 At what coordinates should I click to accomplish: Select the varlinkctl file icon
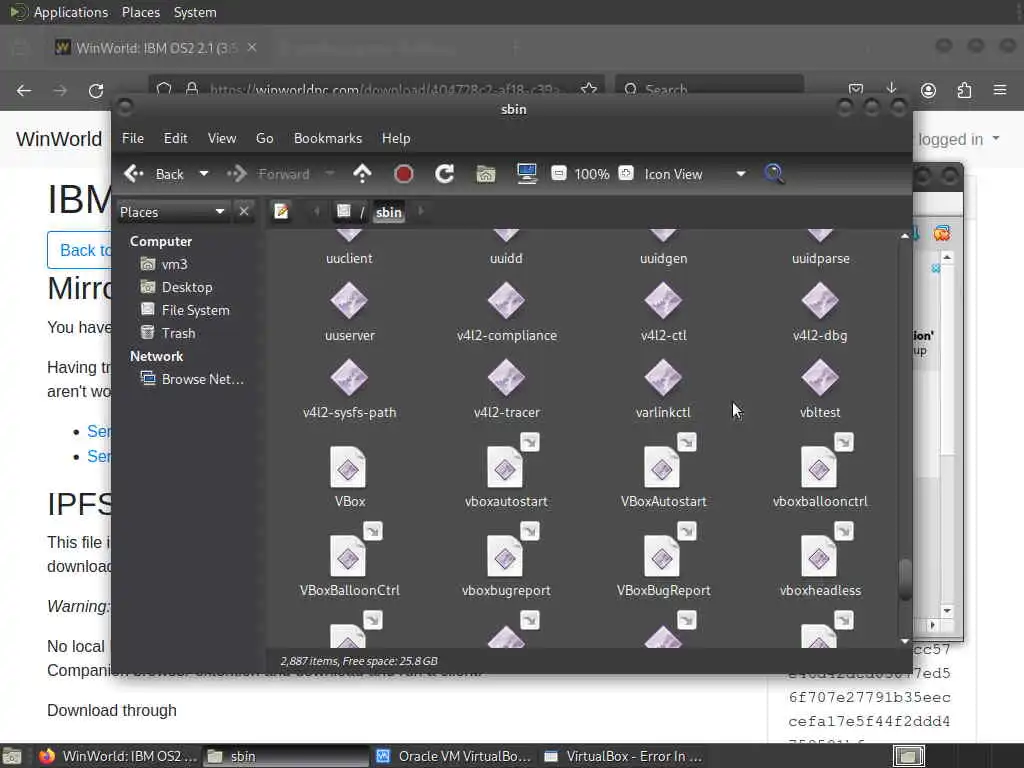(x=663, y=378)
